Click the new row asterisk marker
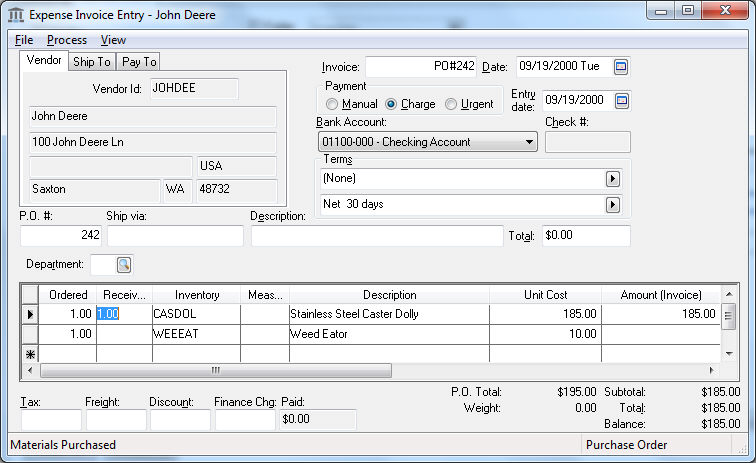 point(30,354)
